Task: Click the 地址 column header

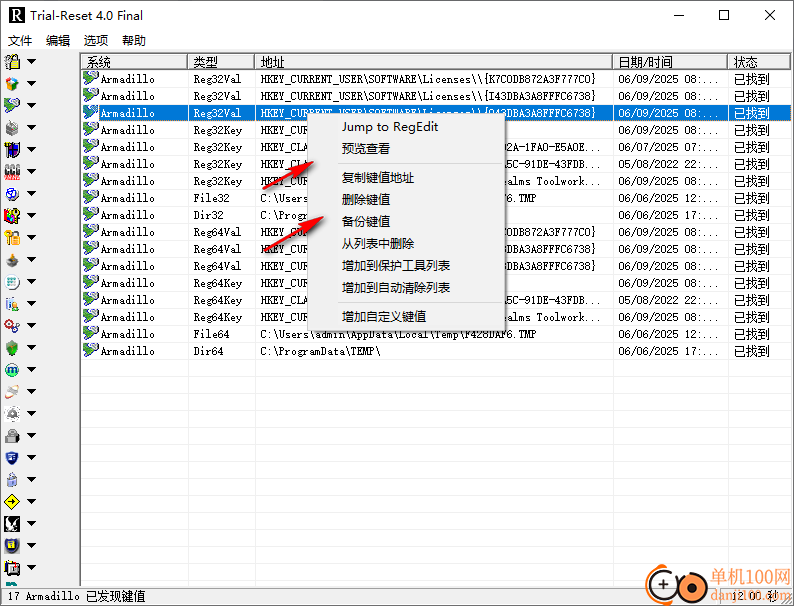Action: (x=434, y=62)
